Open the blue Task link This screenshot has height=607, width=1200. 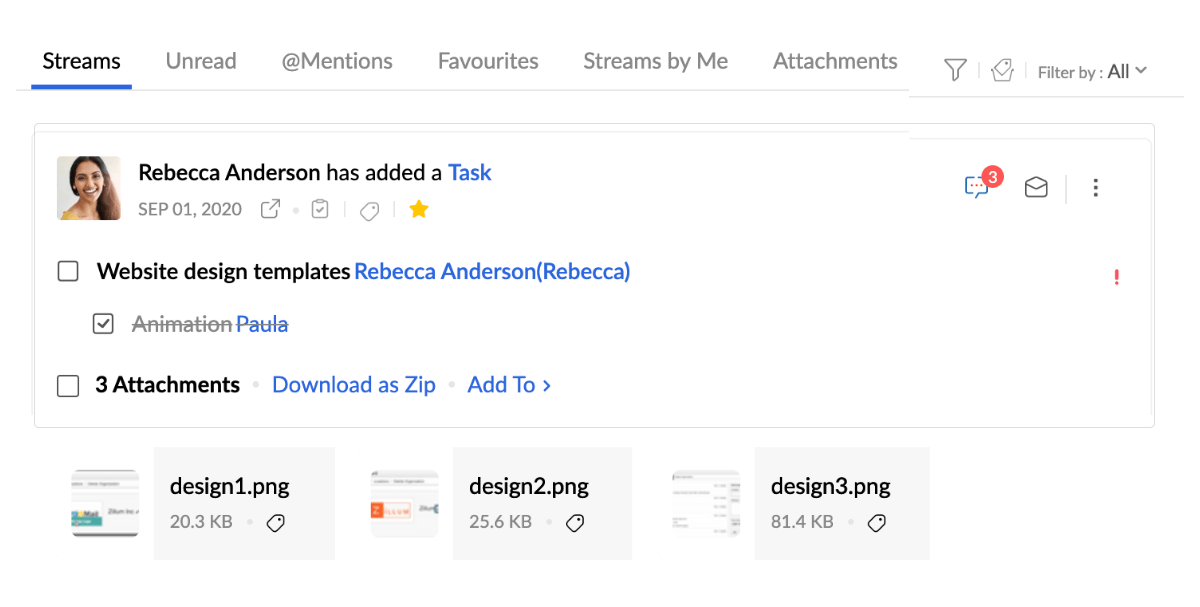(x=469, y=173)
